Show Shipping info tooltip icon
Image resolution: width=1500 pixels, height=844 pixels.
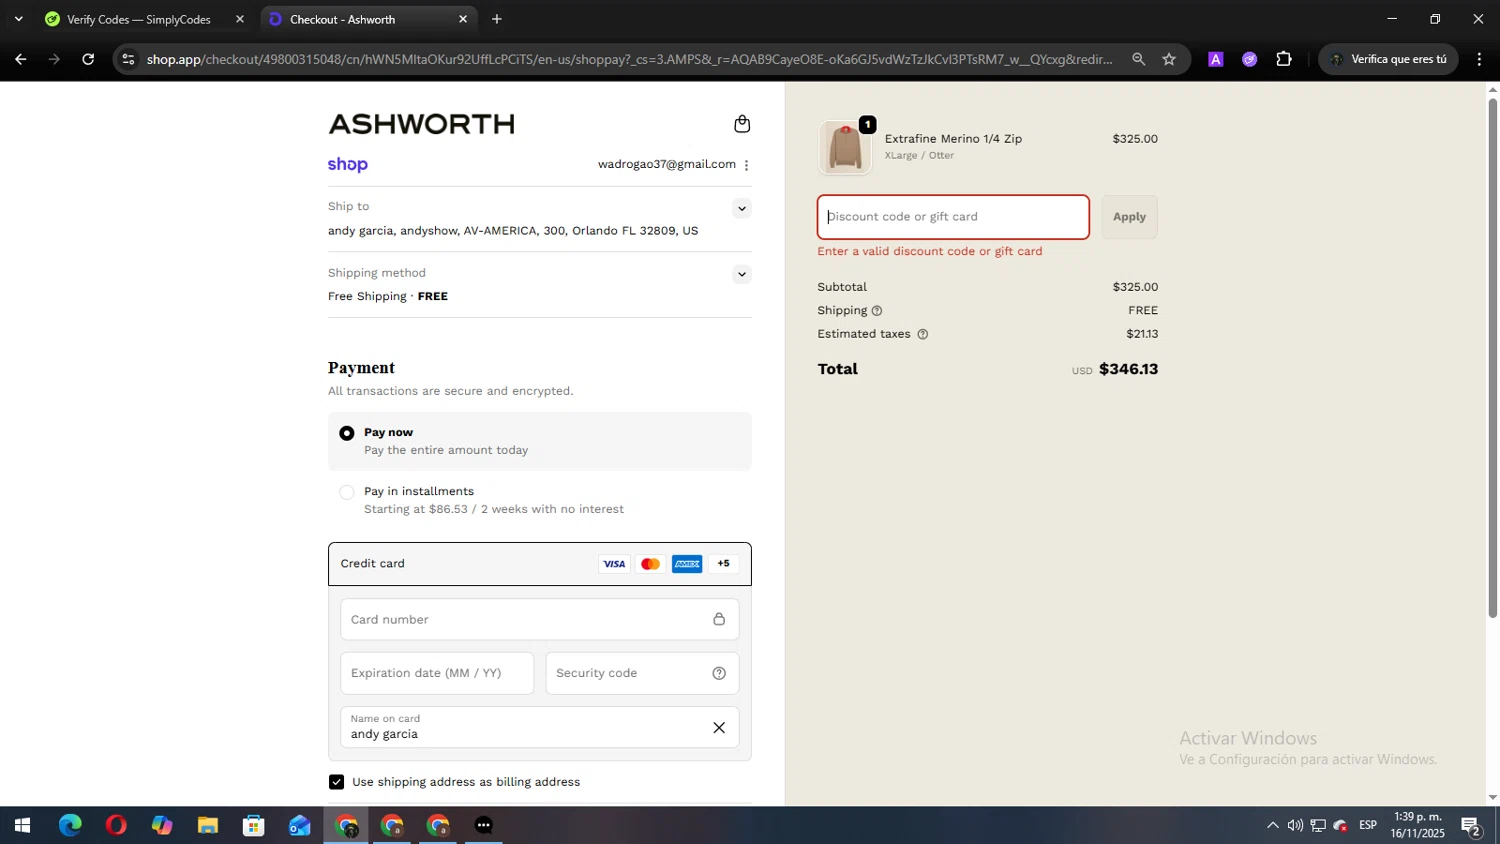(x=877, y=311)
